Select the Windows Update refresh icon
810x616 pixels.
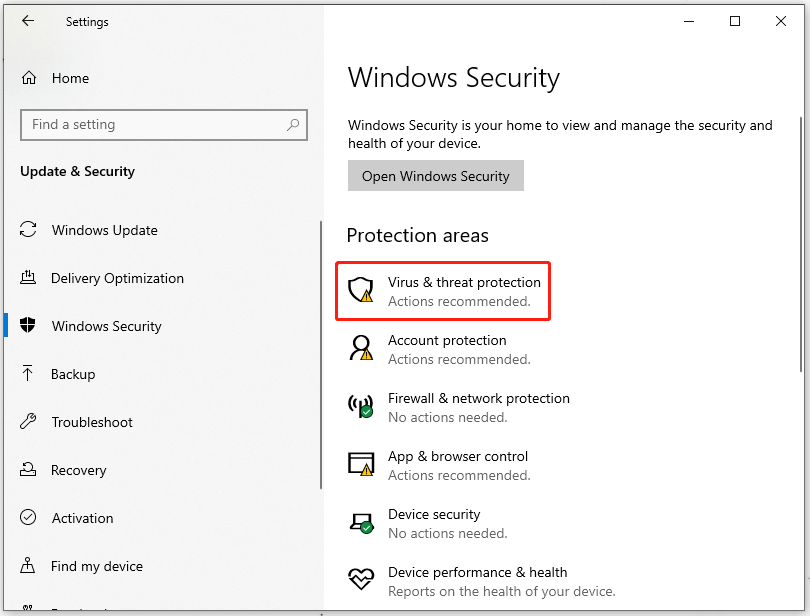pyautogui.click(x=26, y=230)
